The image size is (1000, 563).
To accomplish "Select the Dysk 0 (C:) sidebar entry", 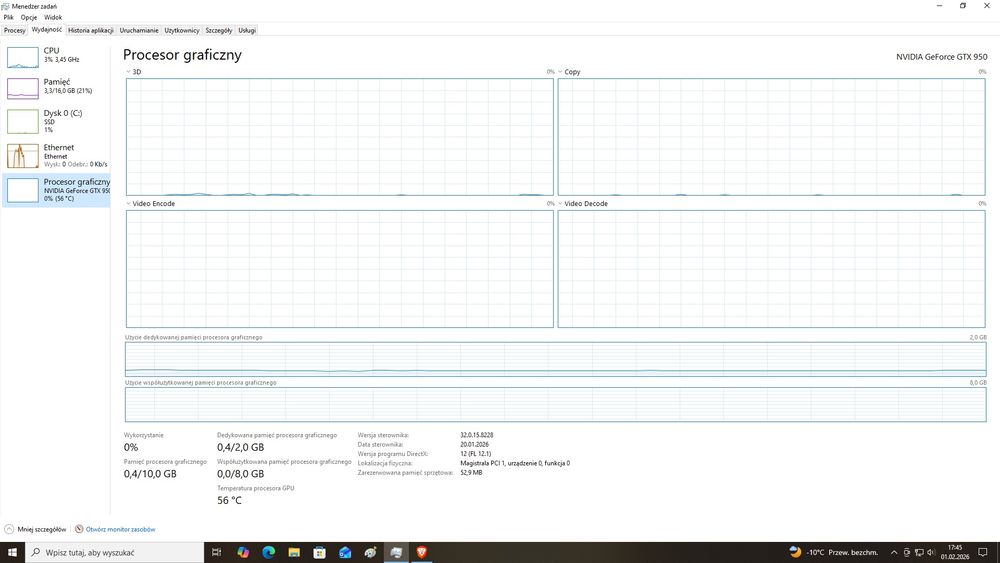I will pyautogui.click(x=56, y=121).
